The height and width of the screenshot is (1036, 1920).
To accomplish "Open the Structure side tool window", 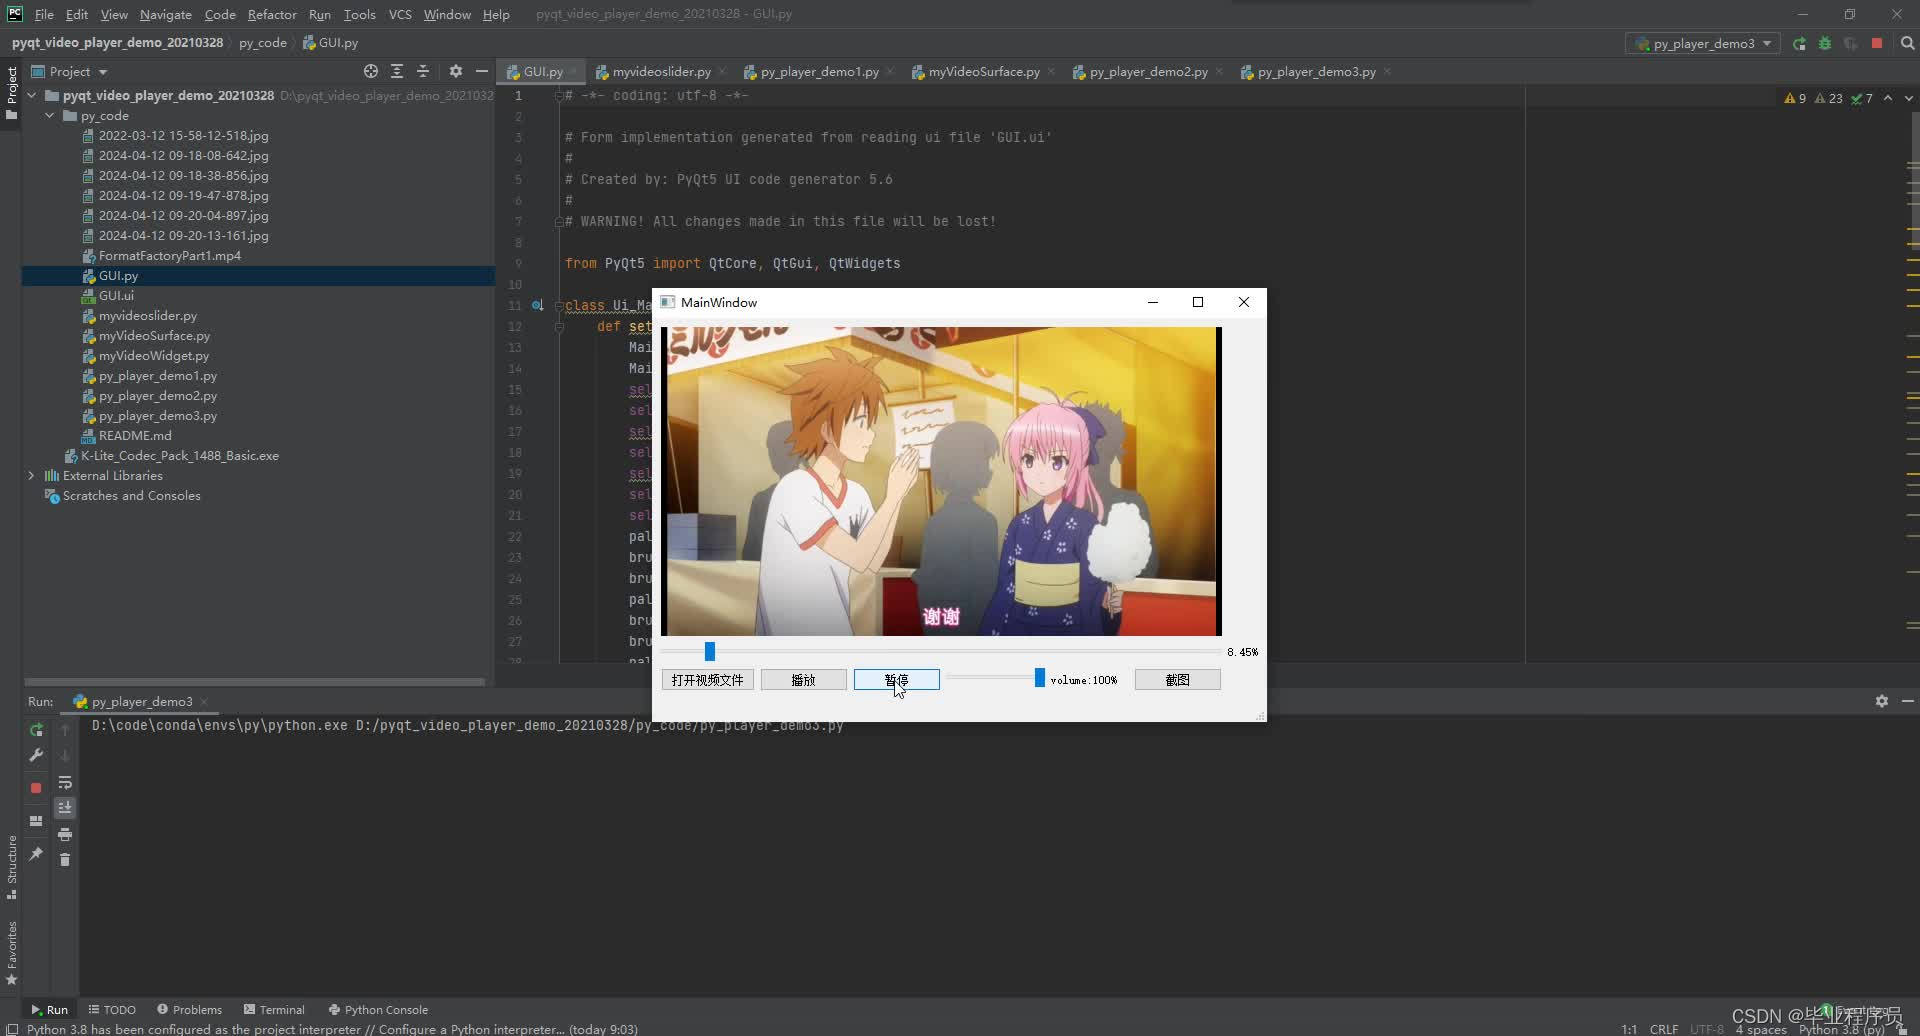I will 12,866.
